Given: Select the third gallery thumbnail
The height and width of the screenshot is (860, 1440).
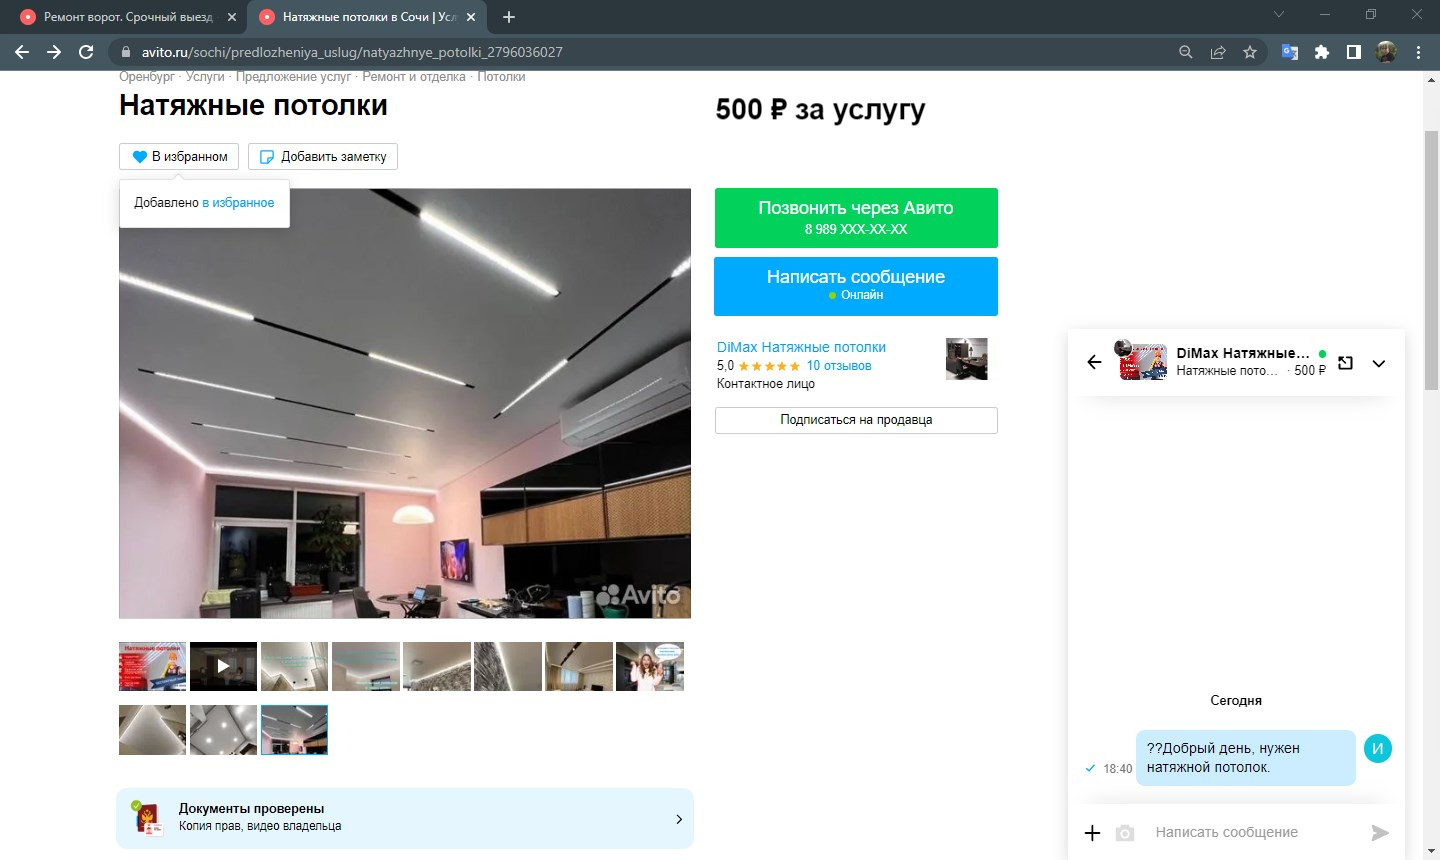Looking at the screenshot, I should (x=294, y=666).
